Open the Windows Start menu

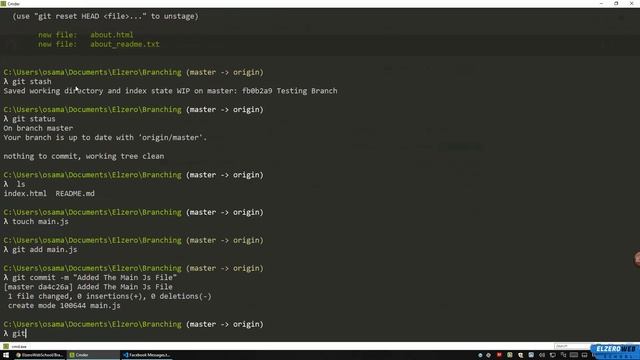click(6, 355)
